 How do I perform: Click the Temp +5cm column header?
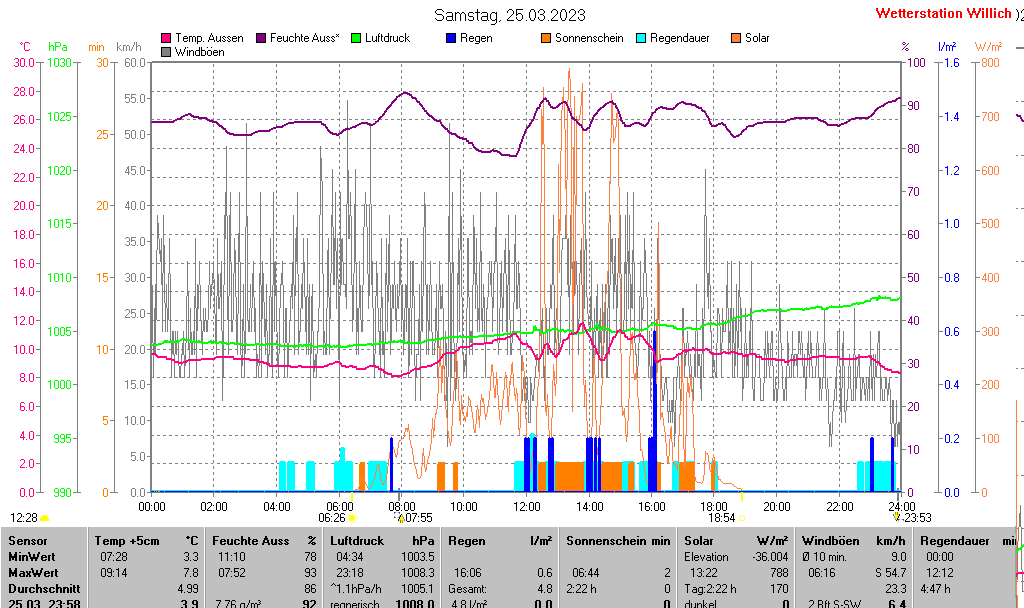[x=127, y=541]
